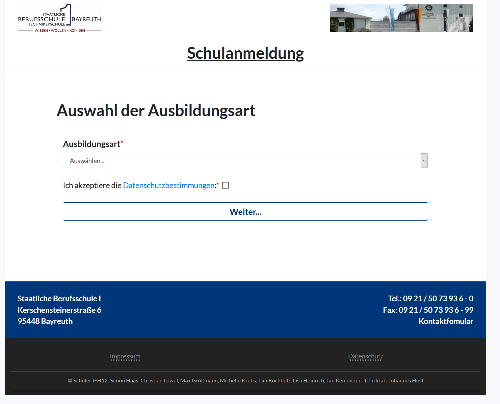
Task: Open the Ausbildungsart dropdown
Action: 245,161
